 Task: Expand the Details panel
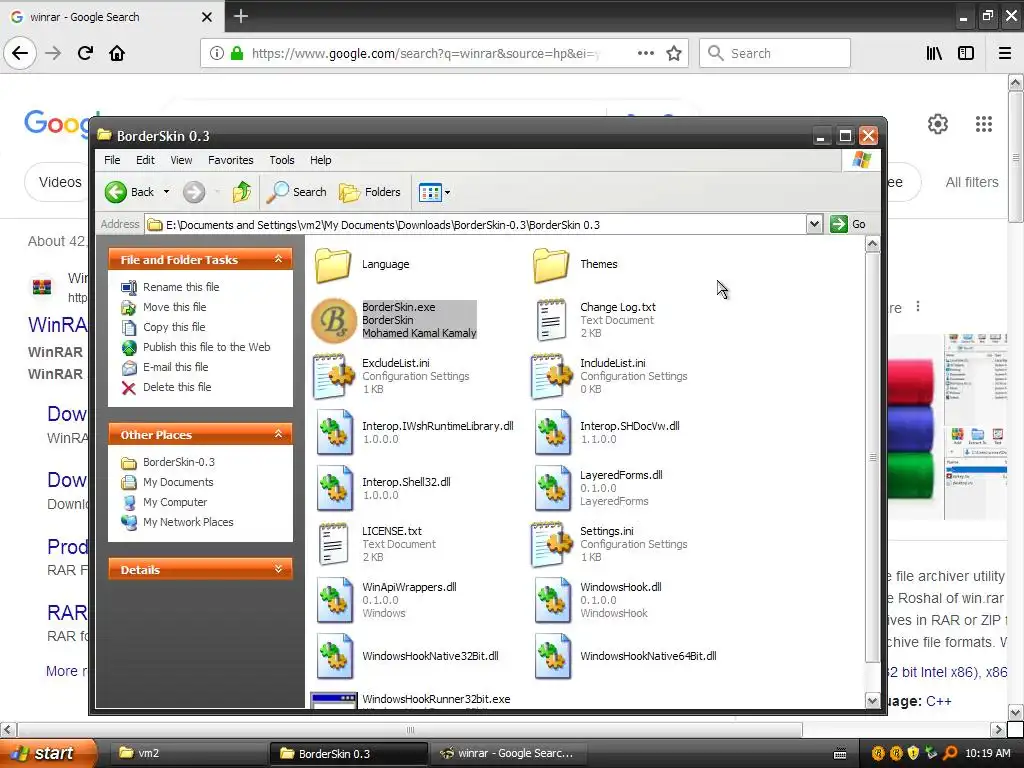point(279,569)
